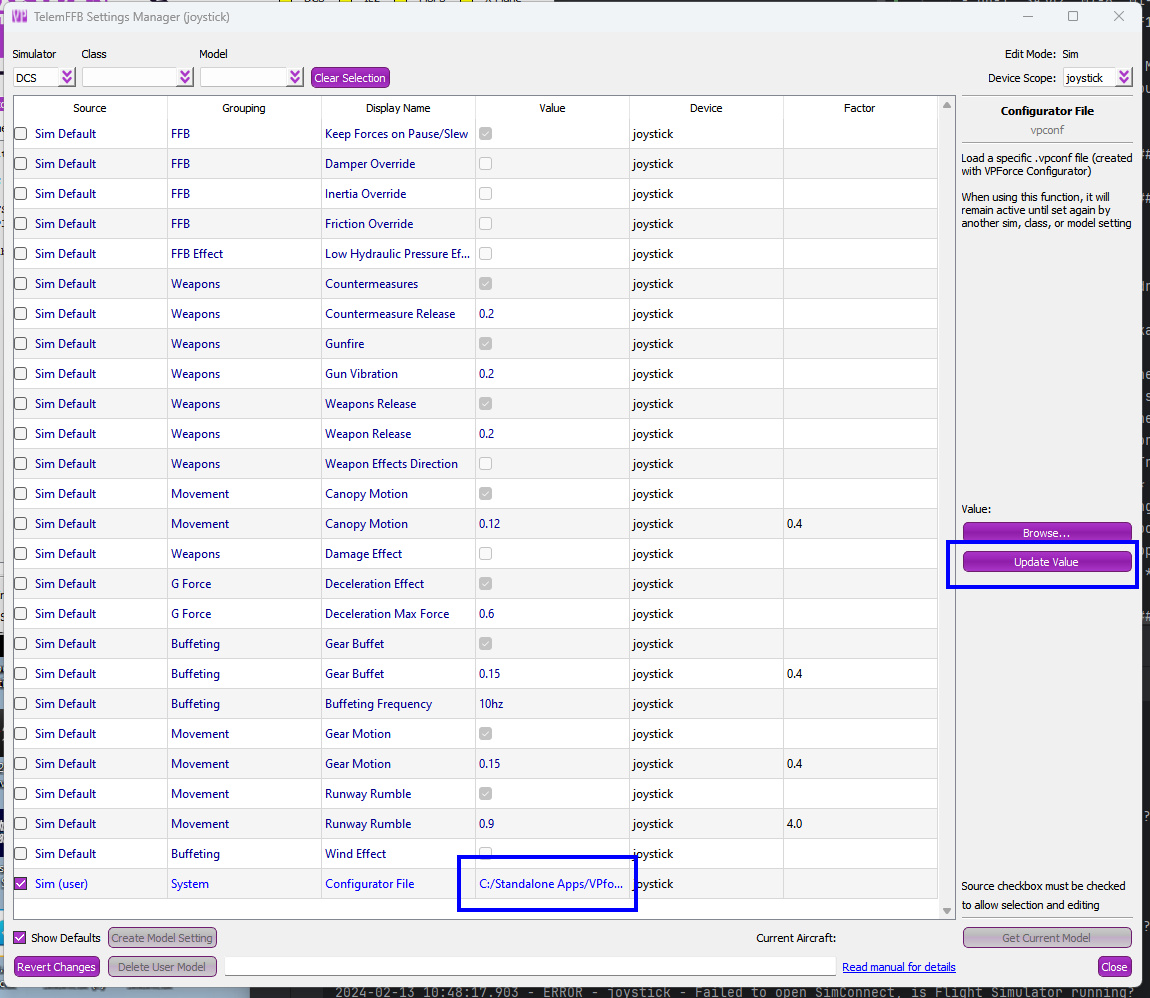Click the Gear Motion 0.15 value

(x=489, y=763)
